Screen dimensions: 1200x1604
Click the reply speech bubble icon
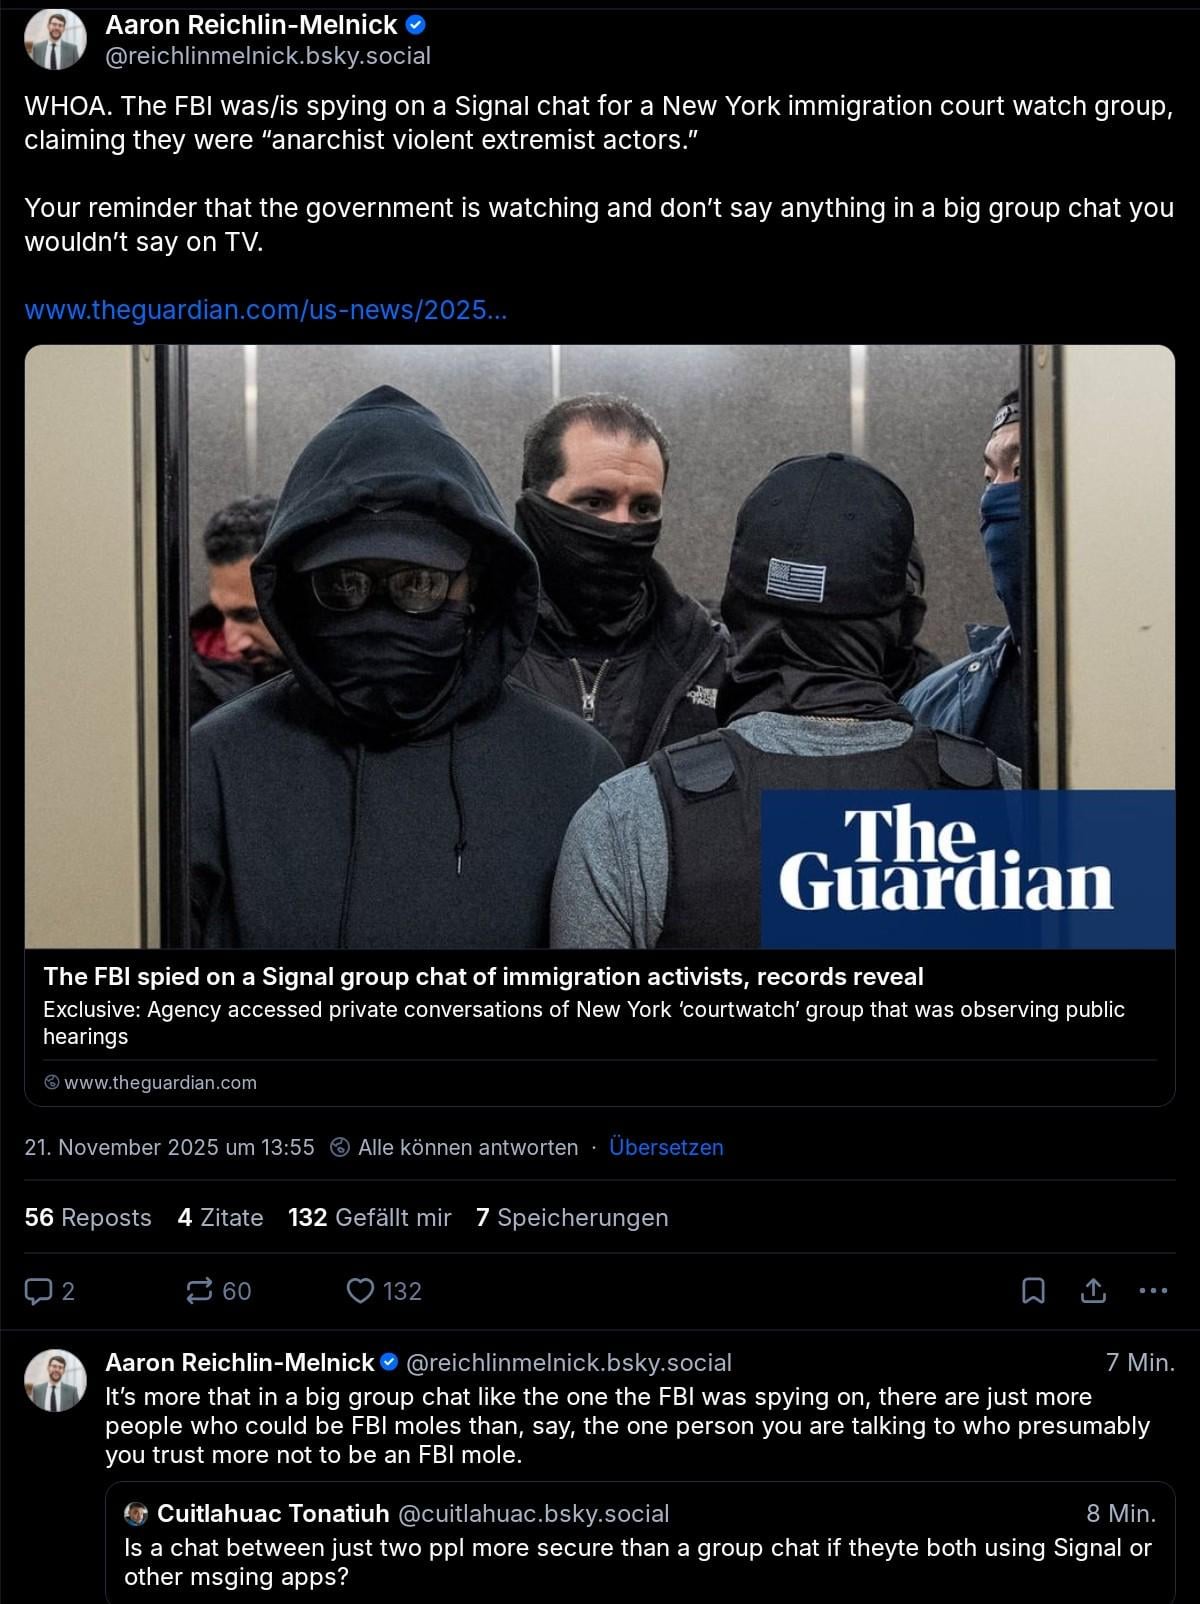(x=38, y=1291)
